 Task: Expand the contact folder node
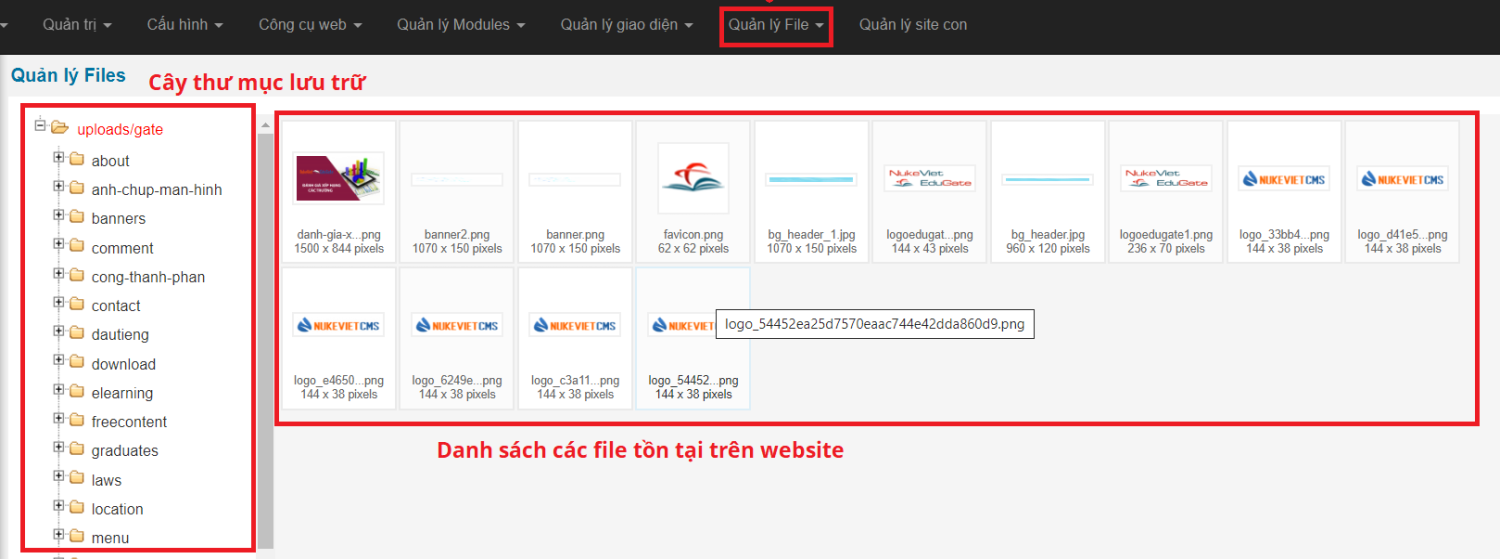point(59,303)
